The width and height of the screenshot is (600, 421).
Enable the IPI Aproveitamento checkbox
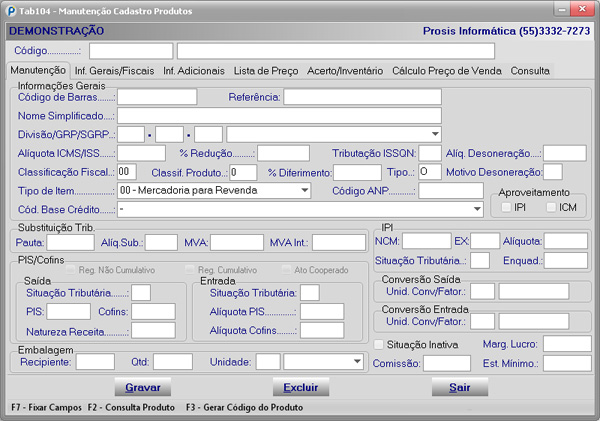[506, 207]
